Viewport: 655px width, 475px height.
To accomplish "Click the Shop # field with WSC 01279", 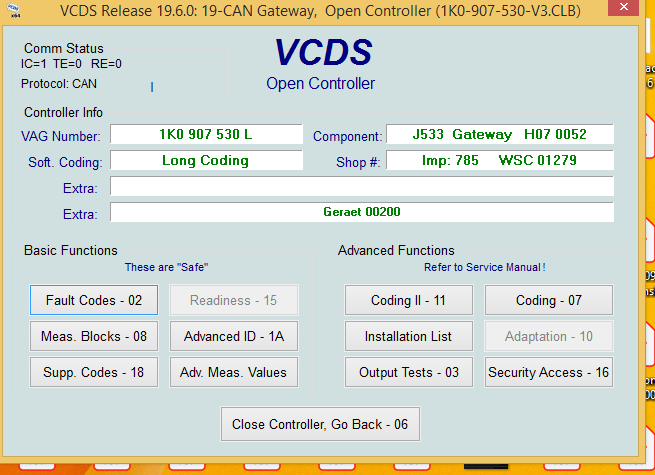I will (x=500, y=160).
